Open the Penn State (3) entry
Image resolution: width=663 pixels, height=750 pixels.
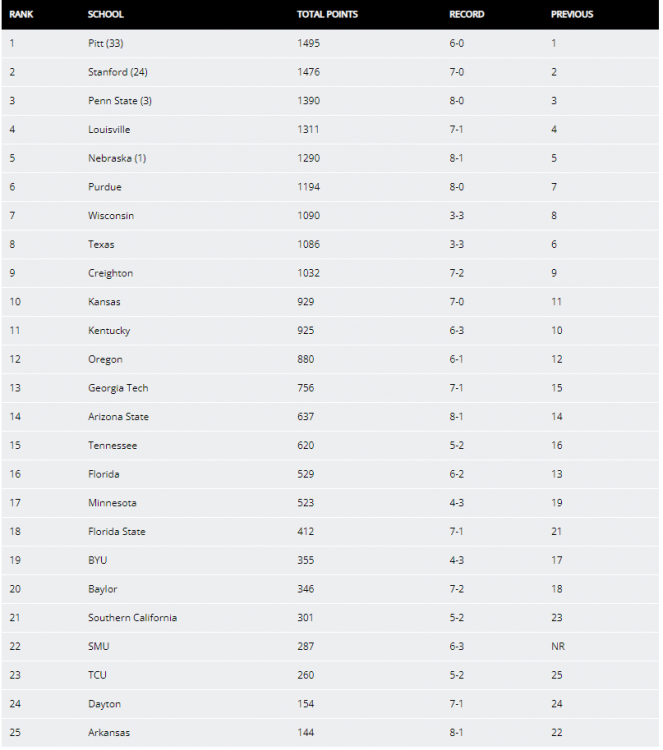pos(120,101)
